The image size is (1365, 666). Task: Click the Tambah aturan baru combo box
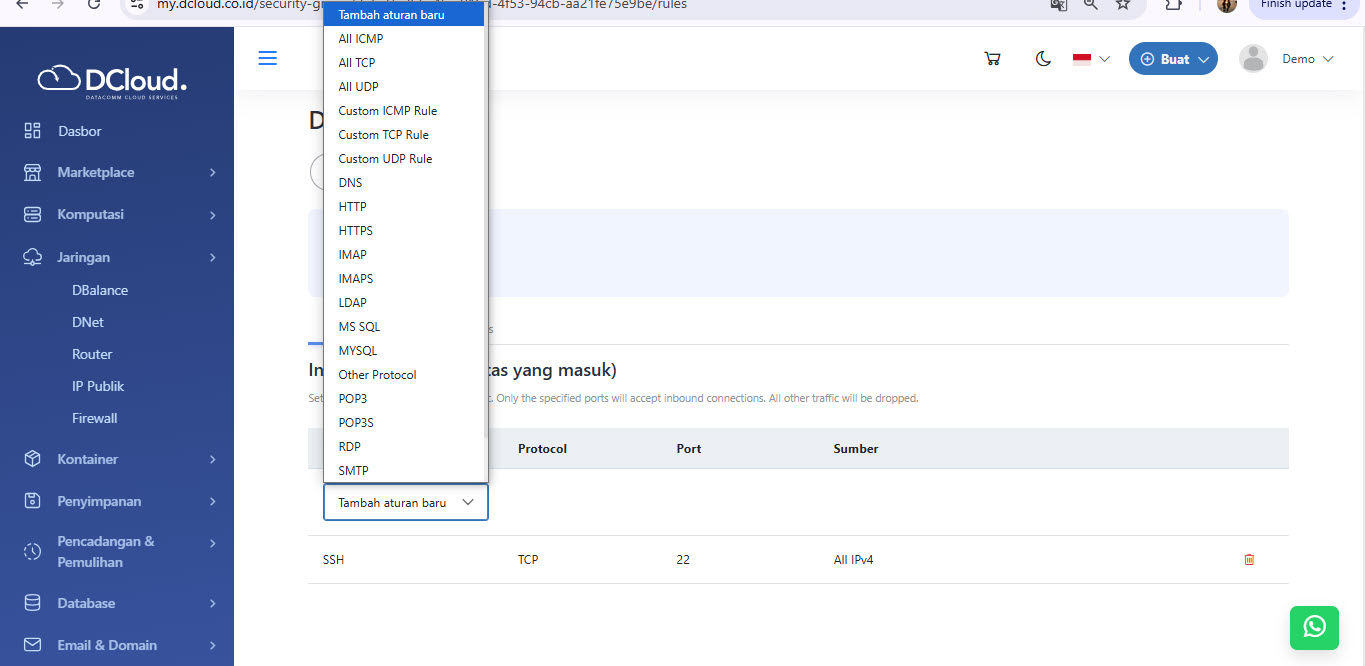[x=405, y=503]
